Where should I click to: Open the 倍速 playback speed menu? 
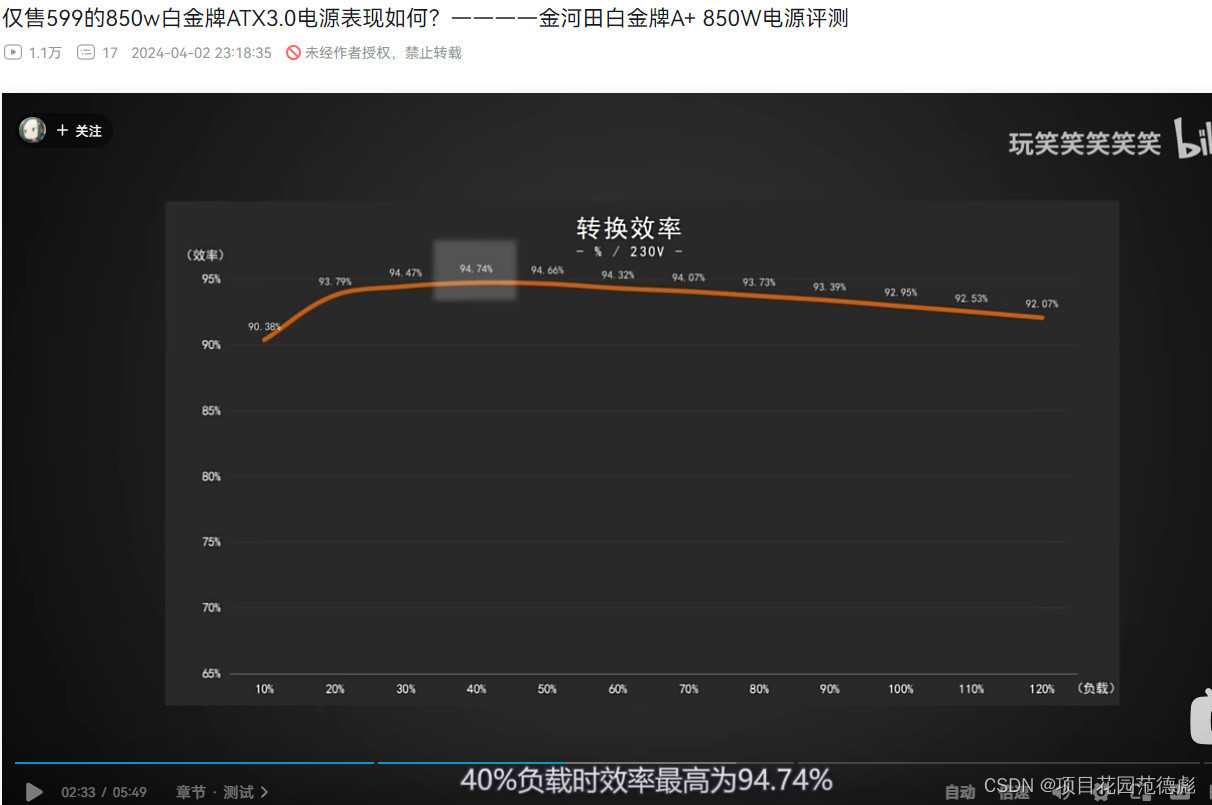tap(1014, 792)
